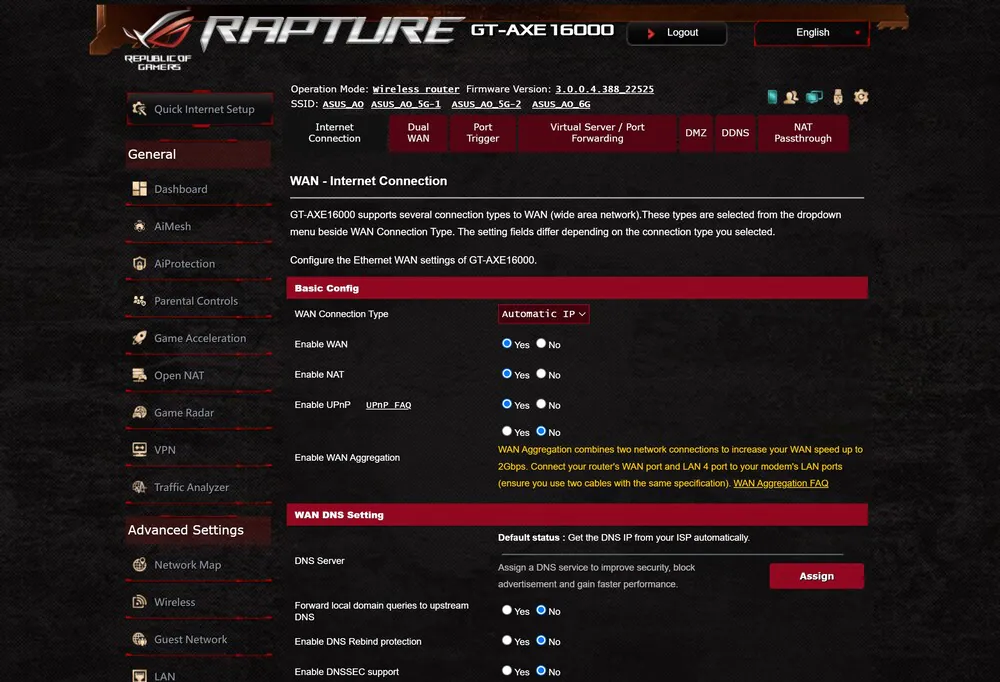Click the Game Radar icon
The image size is (1000, 682).
click(x=139, y=412)
